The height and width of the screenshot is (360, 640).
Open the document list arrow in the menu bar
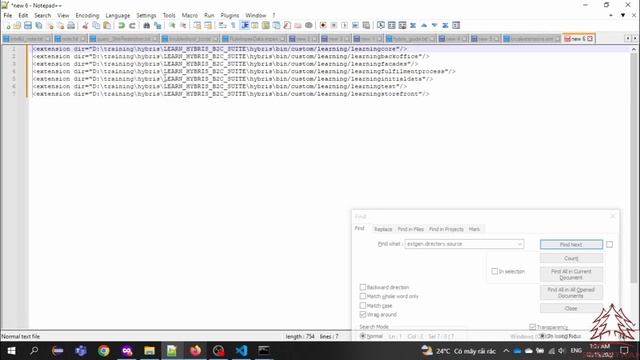click(x=623, y=15)
